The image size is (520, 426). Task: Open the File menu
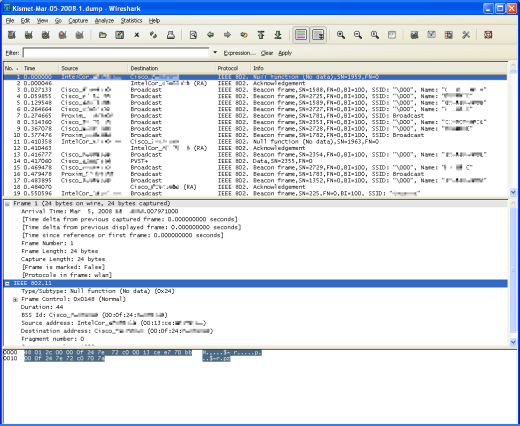(10, 21)
